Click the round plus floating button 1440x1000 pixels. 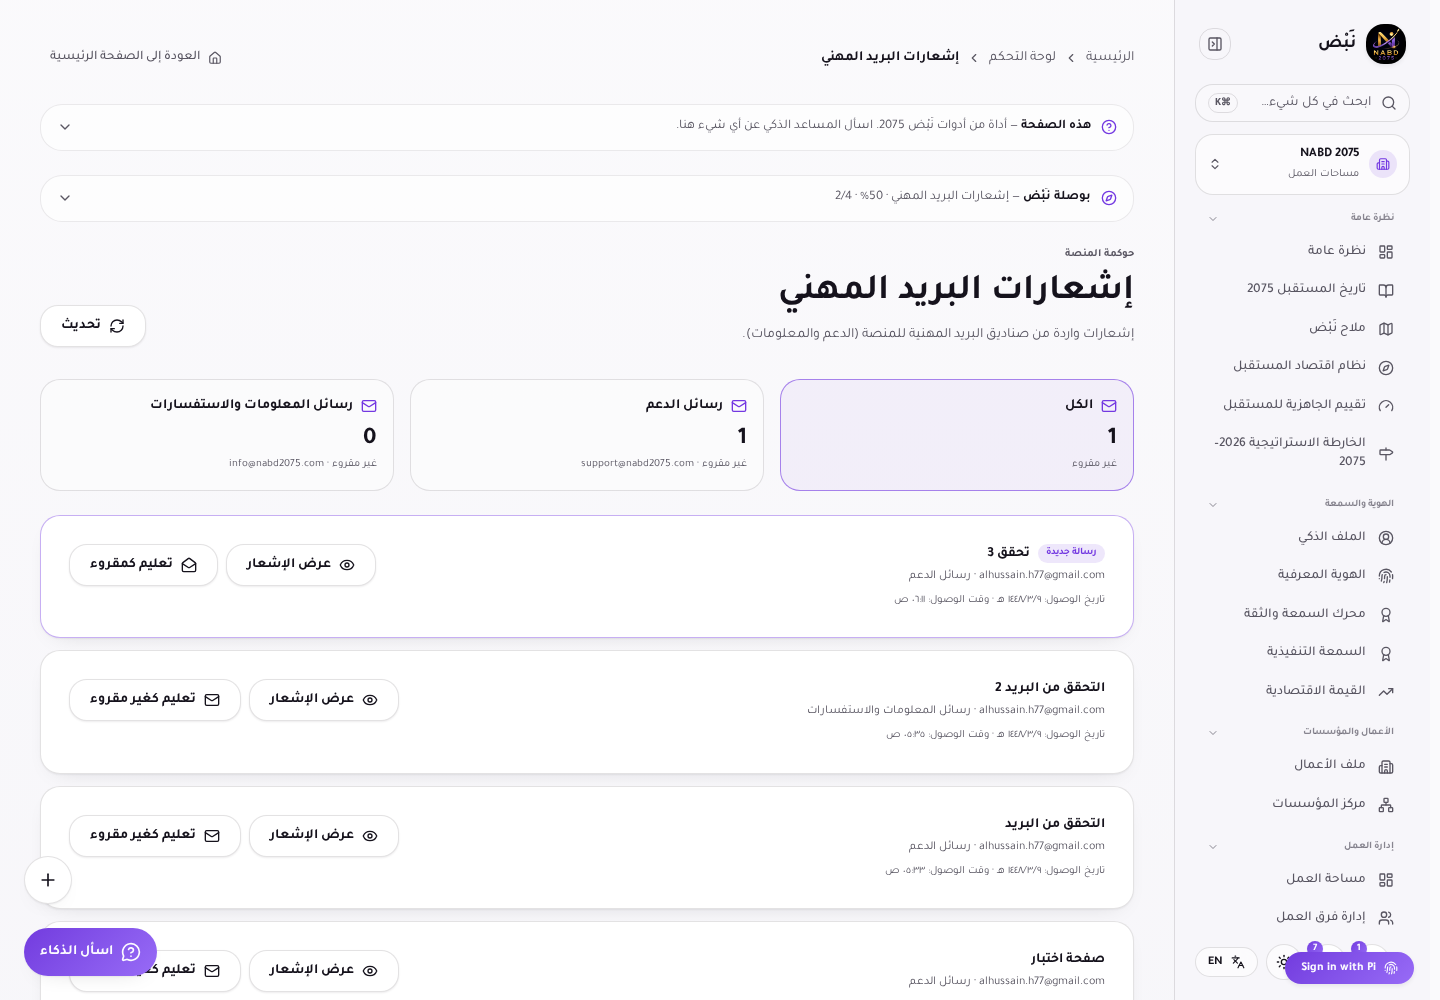click(48, 880)
